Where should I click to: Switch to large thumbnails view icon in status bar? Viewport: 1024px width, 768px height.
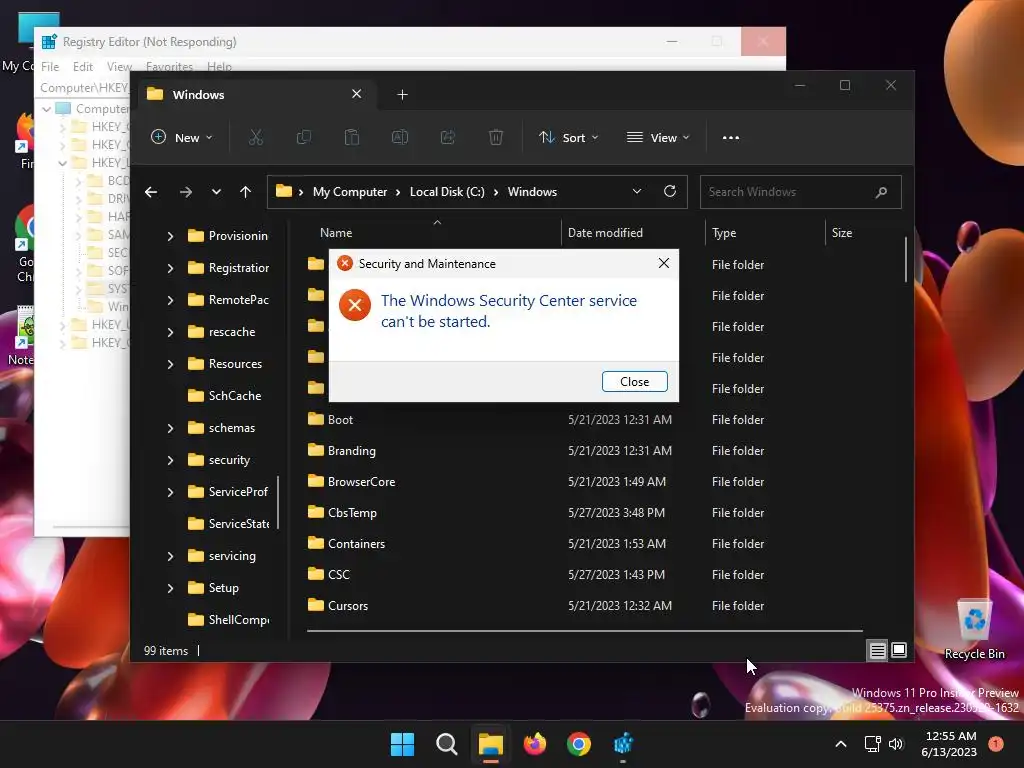click(899, 650)
